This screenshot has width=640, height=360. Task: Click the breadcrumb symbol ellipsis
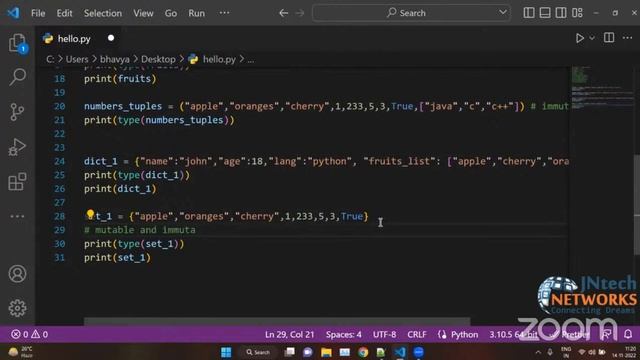pyautogui.click(x=251, y=60)
